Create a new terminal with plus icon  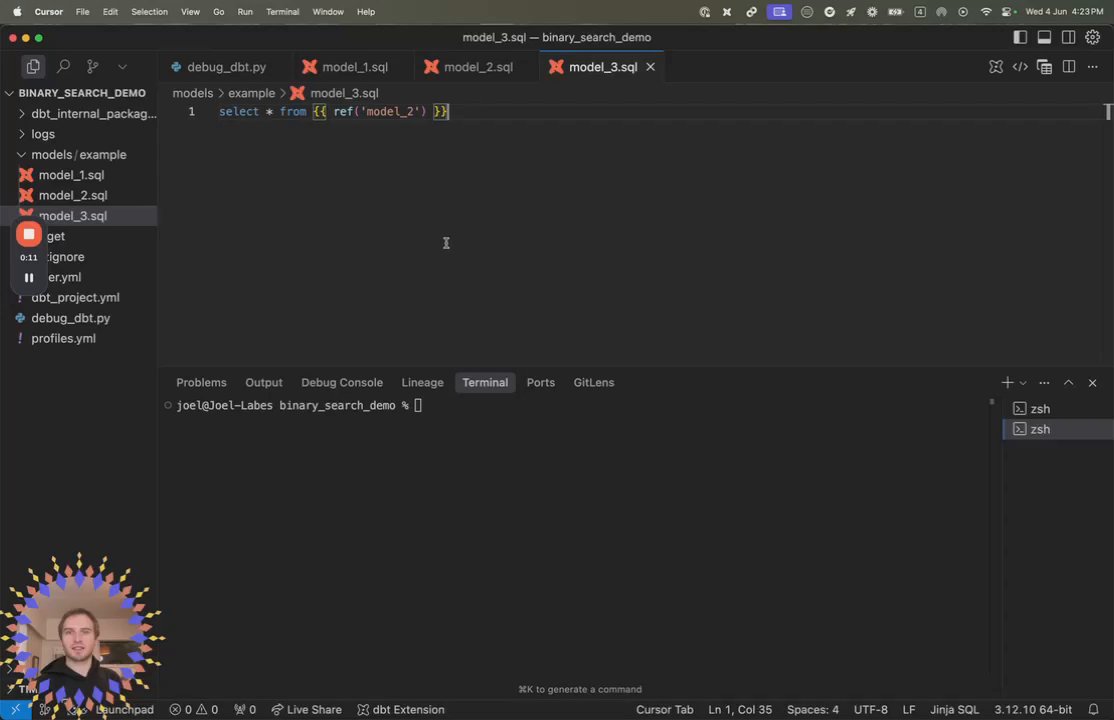pyautogui.click(x=1007, y=382)
